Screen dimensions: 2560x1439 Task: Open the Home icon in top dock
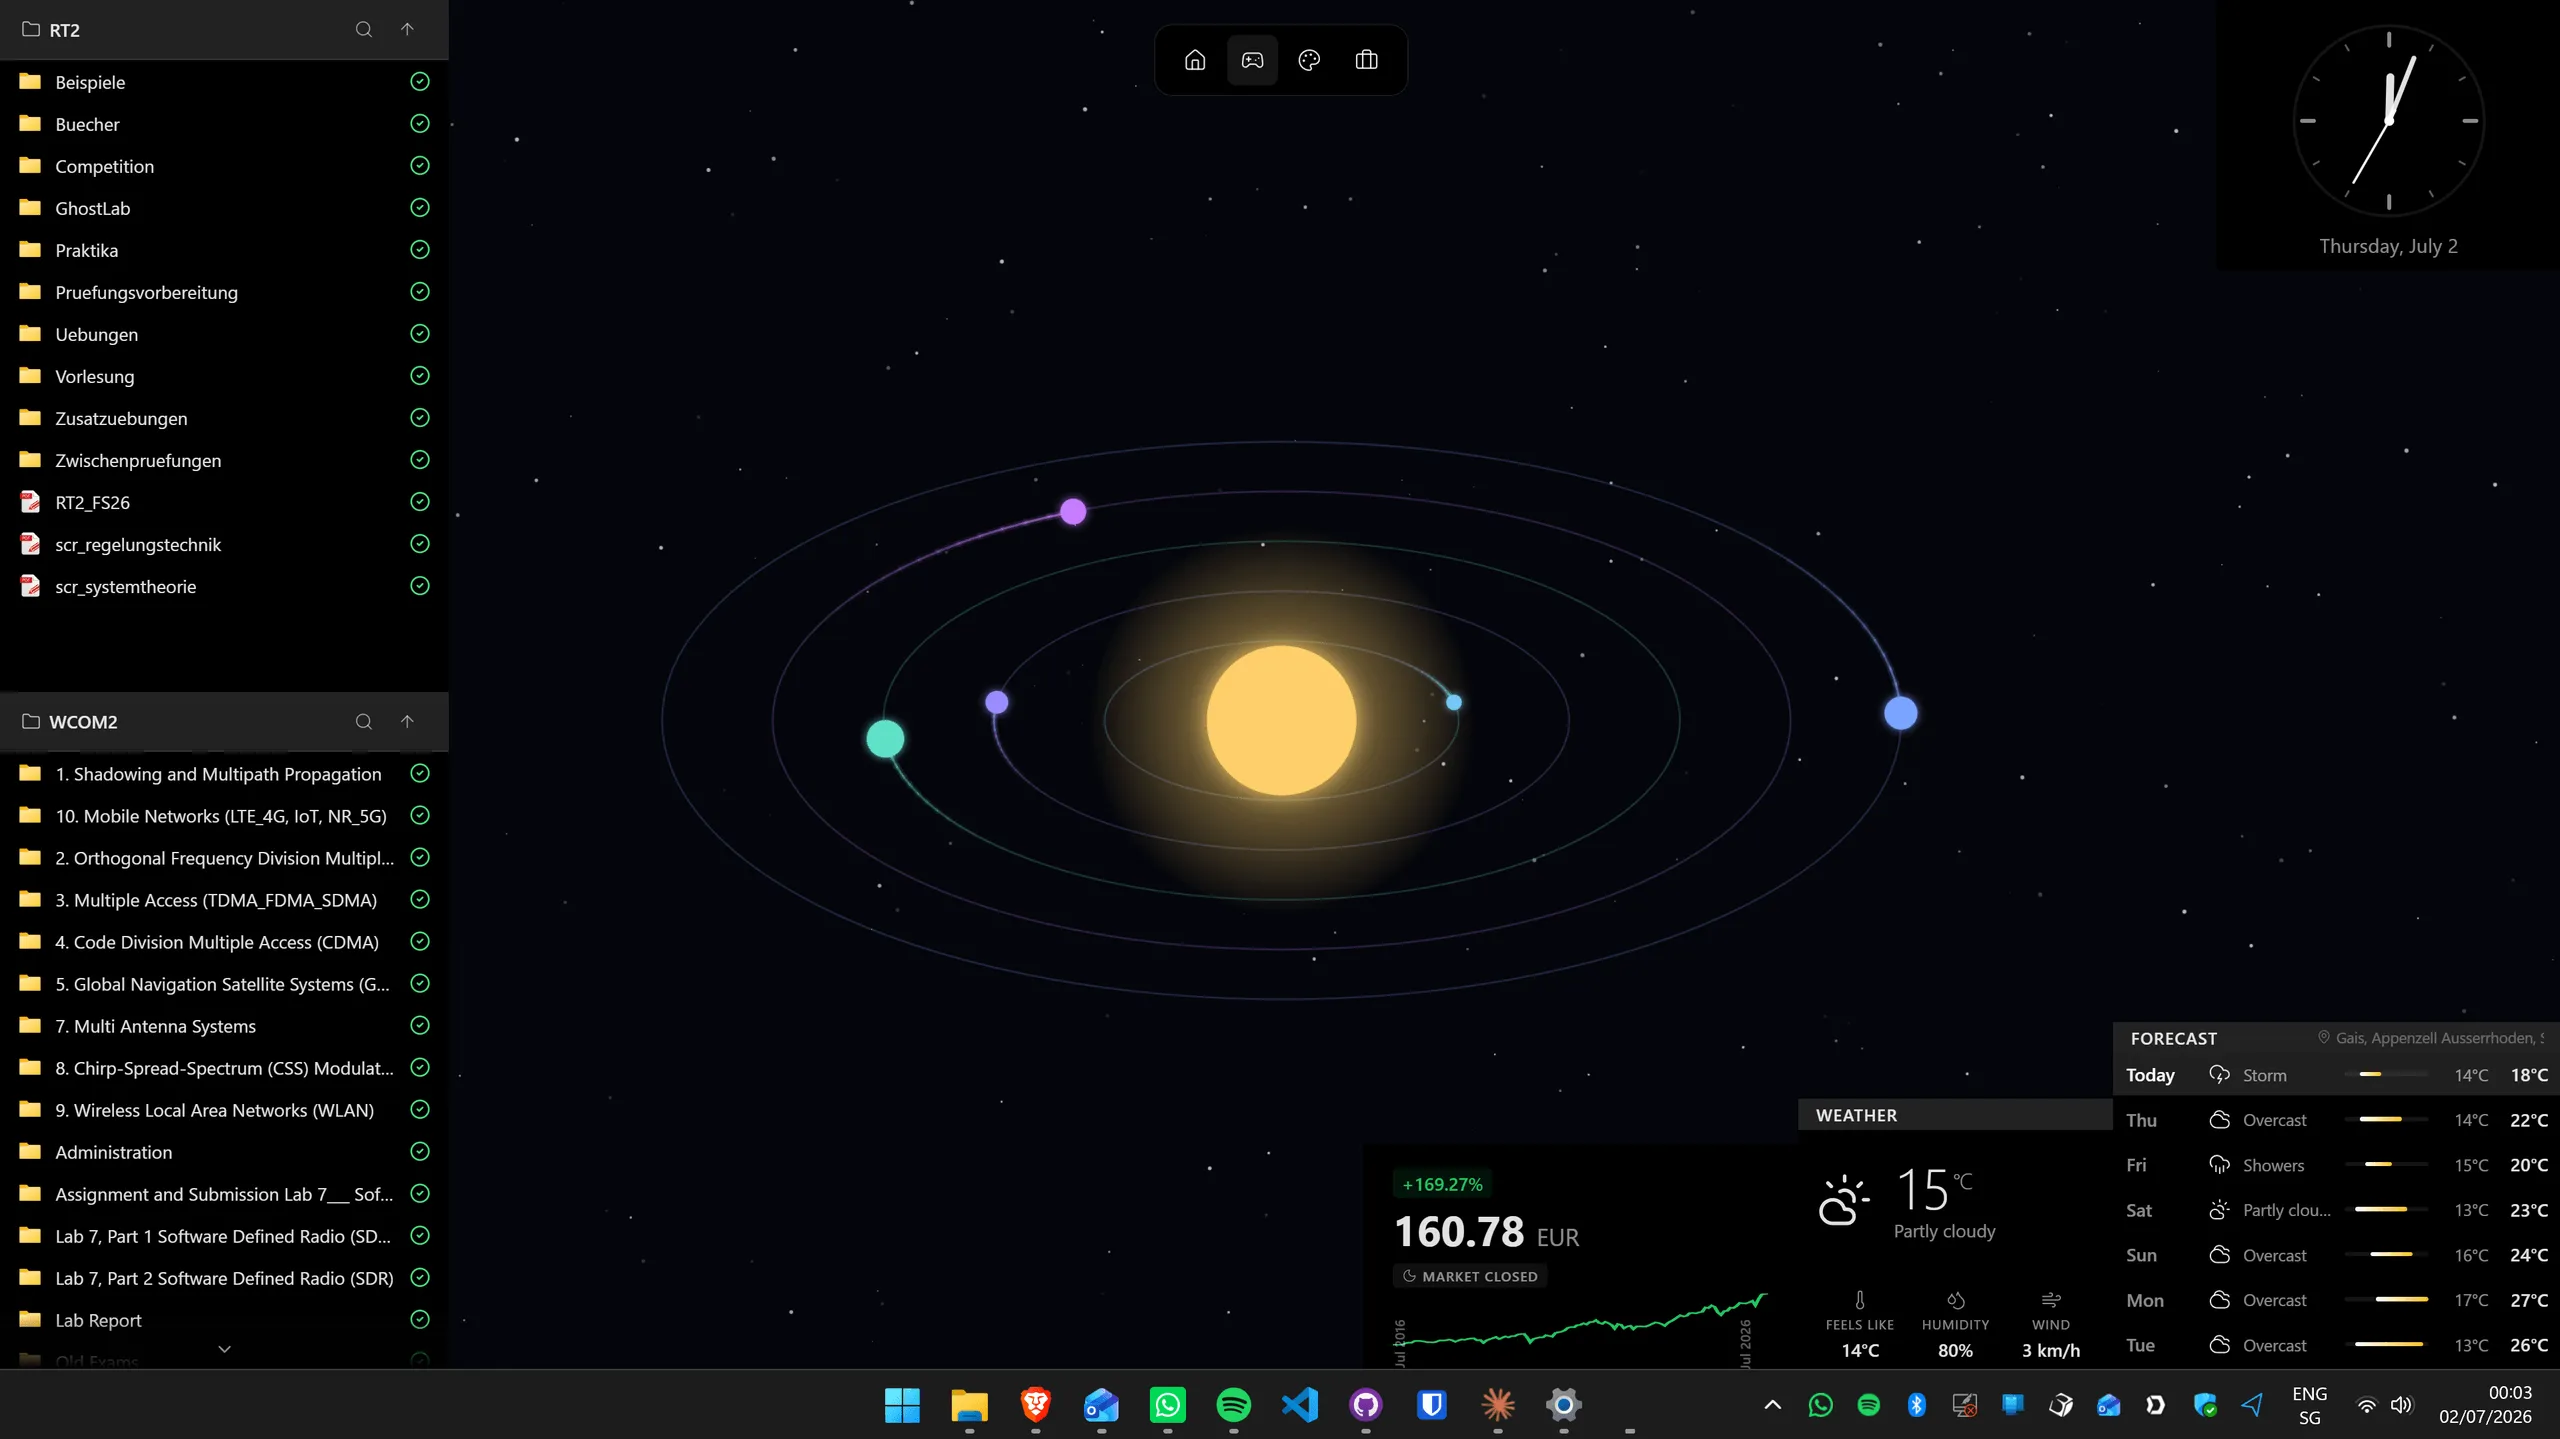click(x=1195, y=60)
